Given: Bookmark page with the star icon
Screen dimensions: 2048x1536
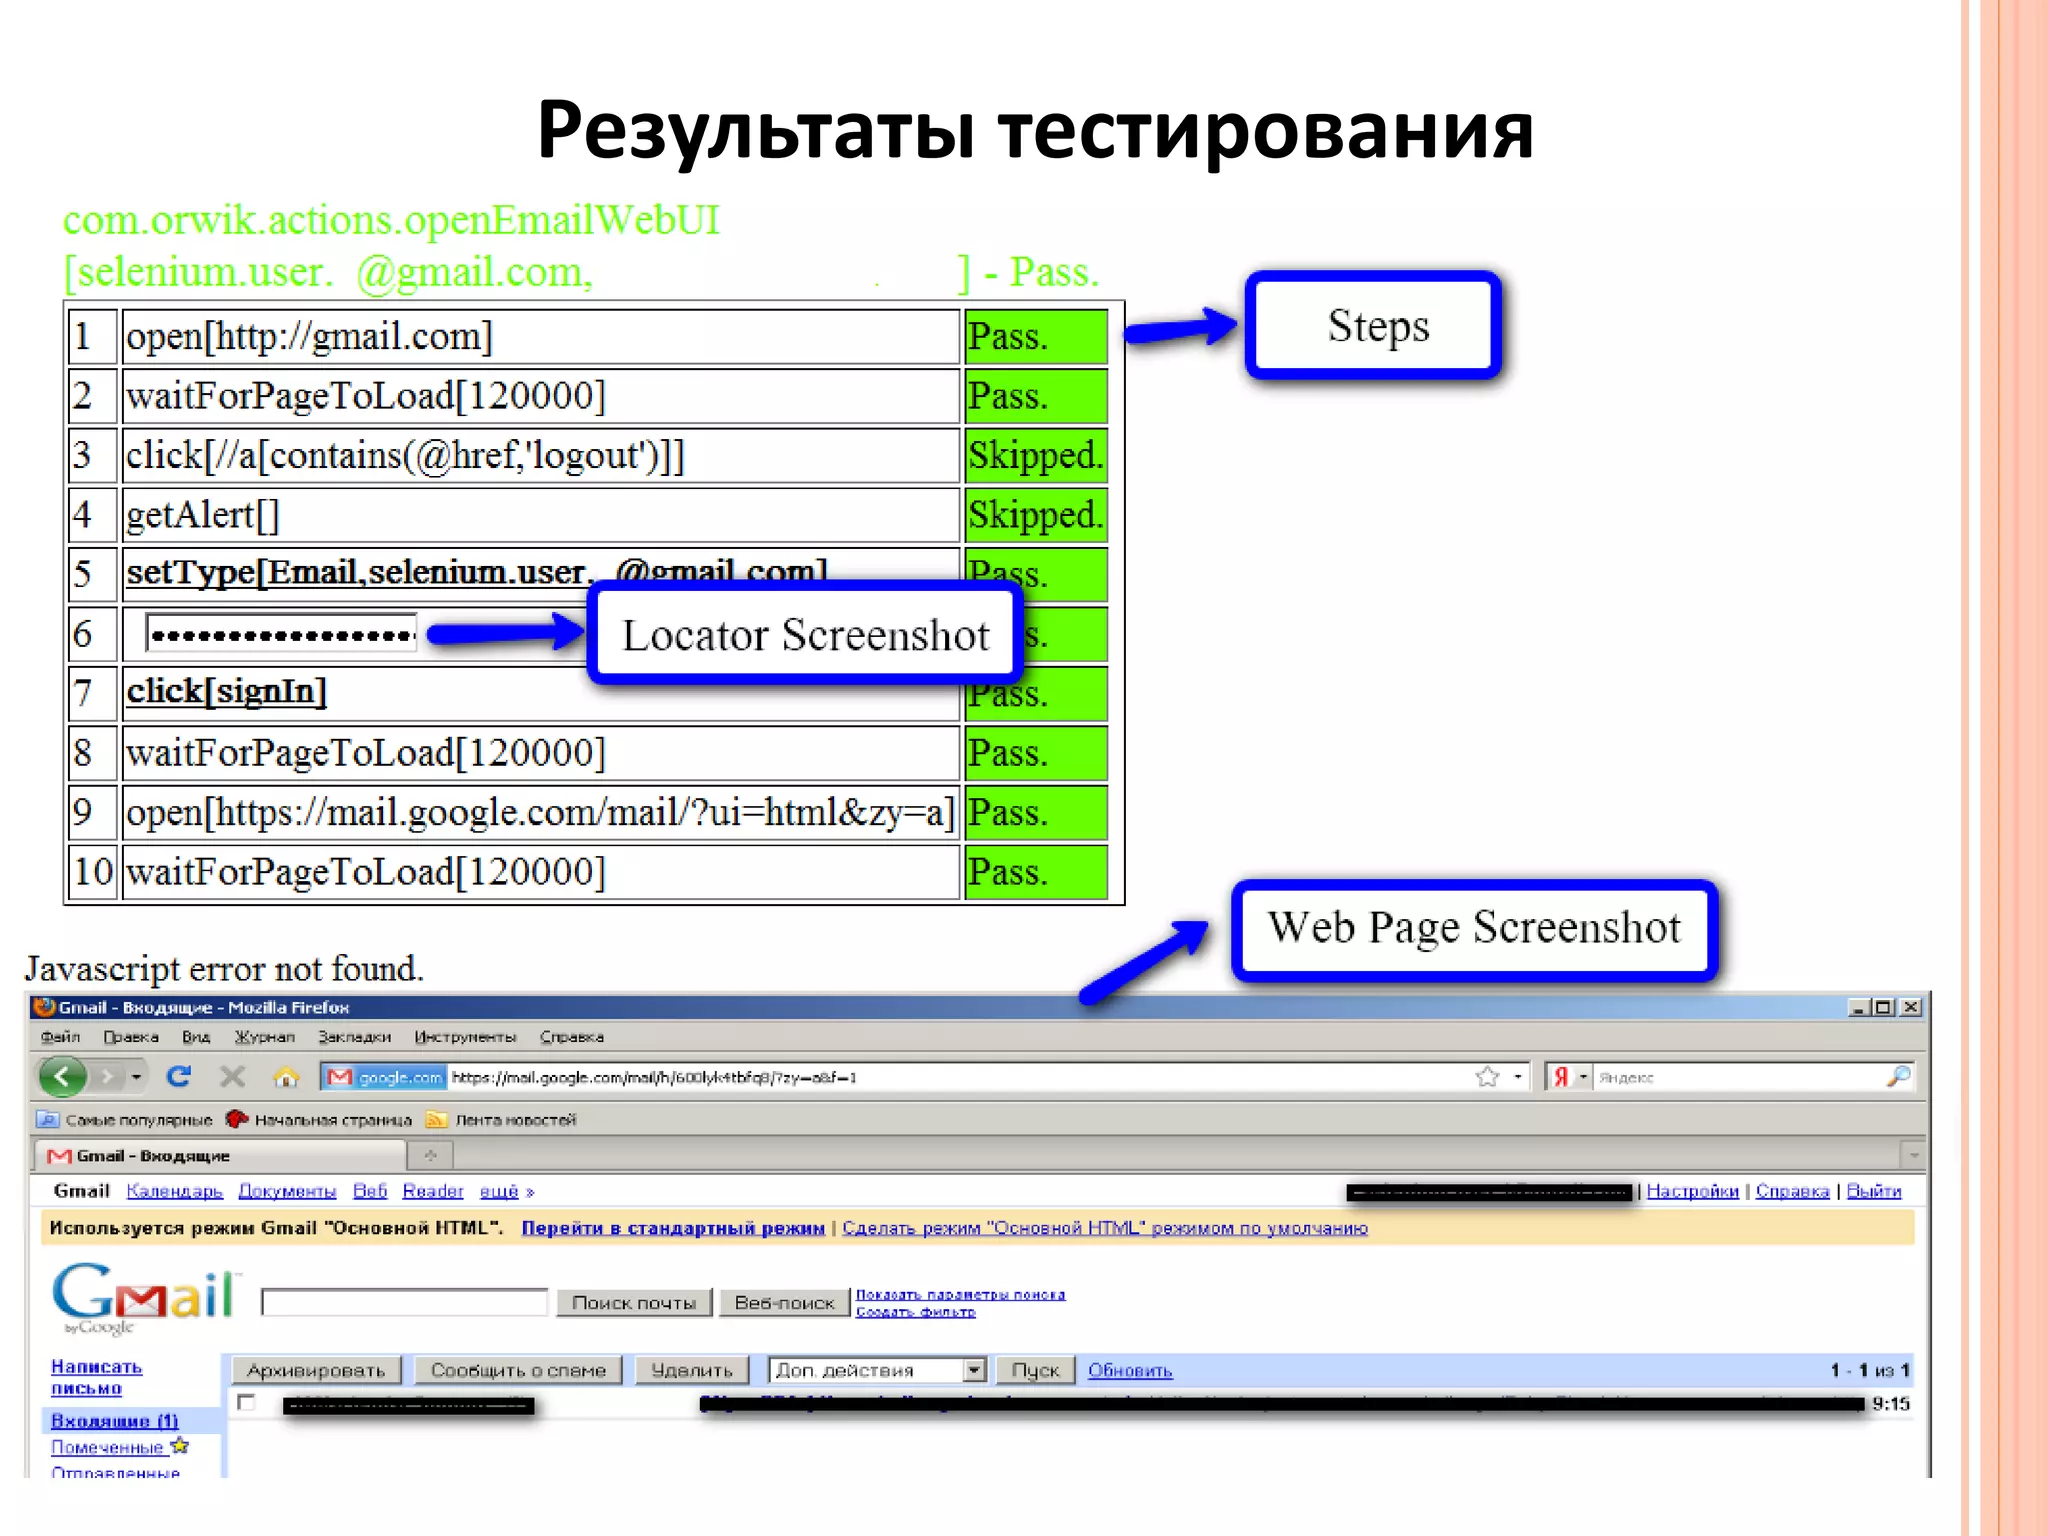Looking at the screenshot, I should click(1487, 1077).
